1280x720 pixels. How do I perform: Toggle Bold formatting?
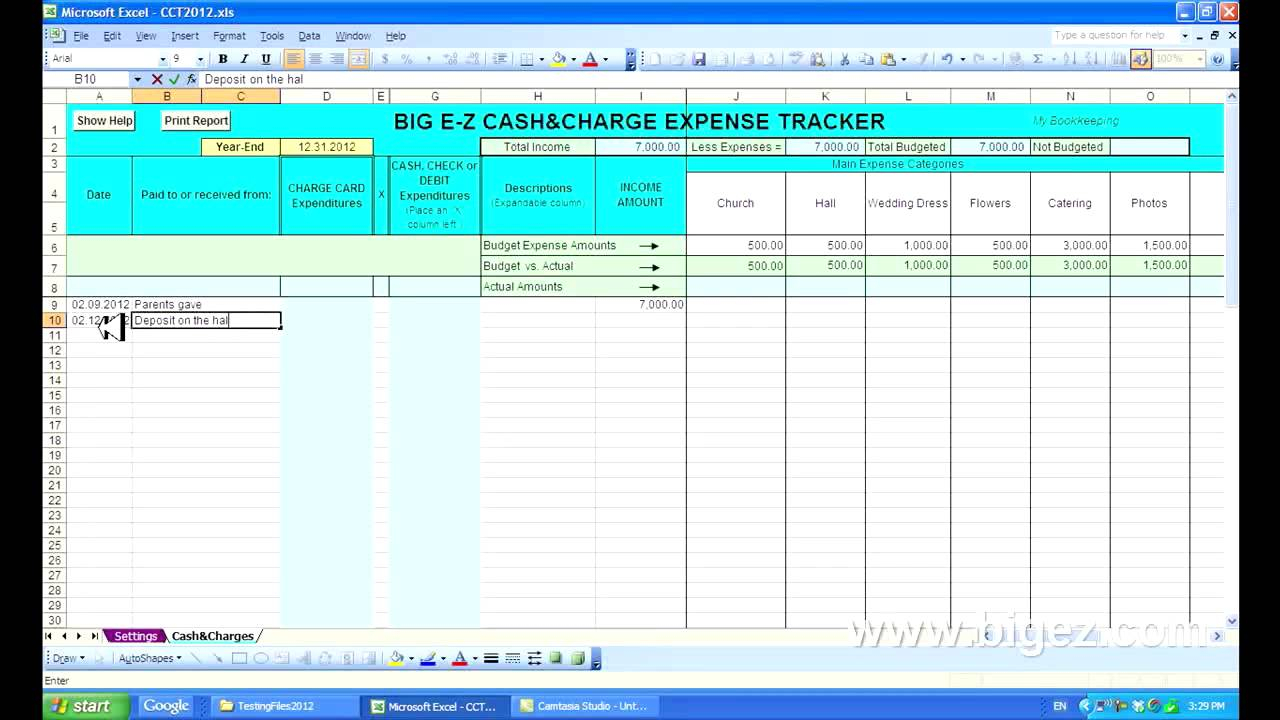(223, 58)
